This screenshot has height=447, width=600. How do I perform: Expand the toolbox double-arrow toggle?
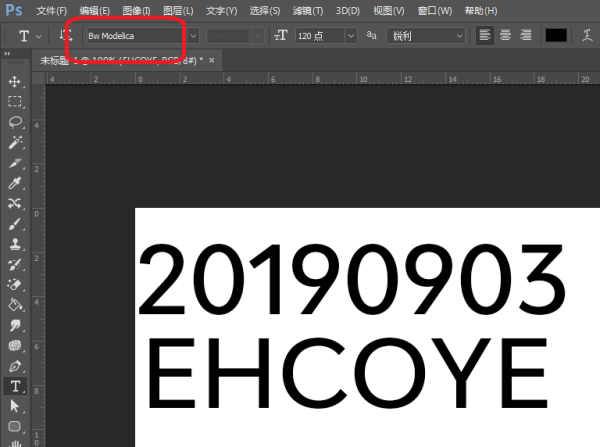tap(7, 54)
